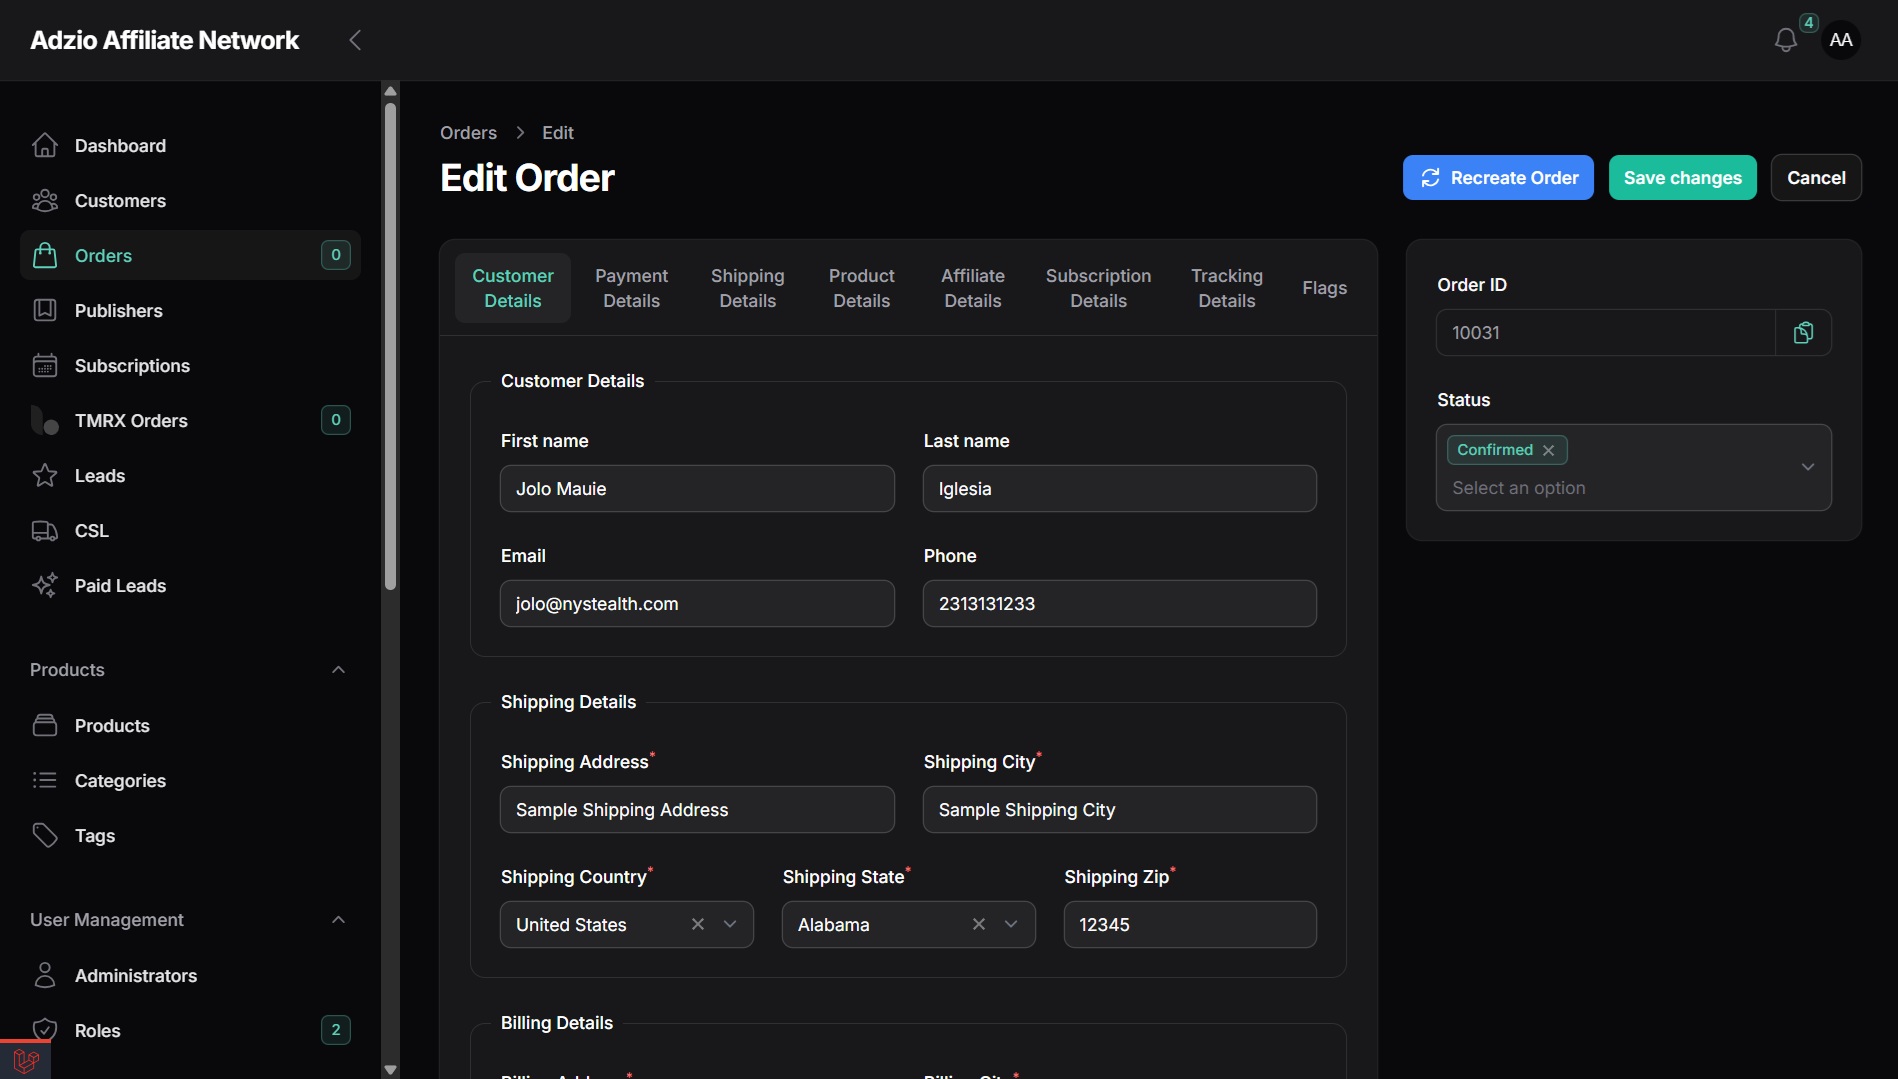Expand the Status dropdown arrow
This screenshot has height=1079, width=1898.
1808,467
